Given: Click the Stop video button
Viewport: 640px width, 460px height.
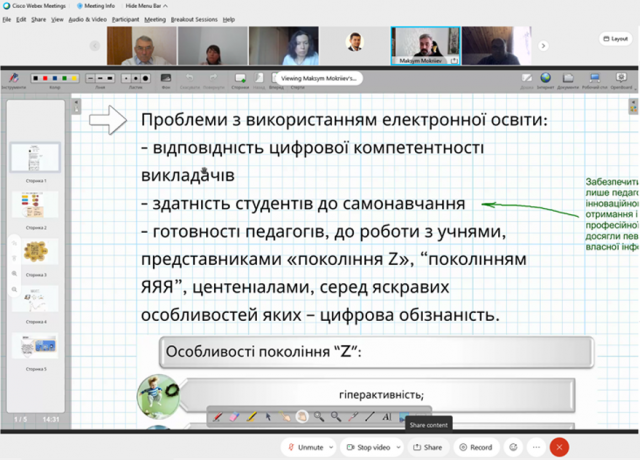Looking at the screenshot, I should click(369, 447).
